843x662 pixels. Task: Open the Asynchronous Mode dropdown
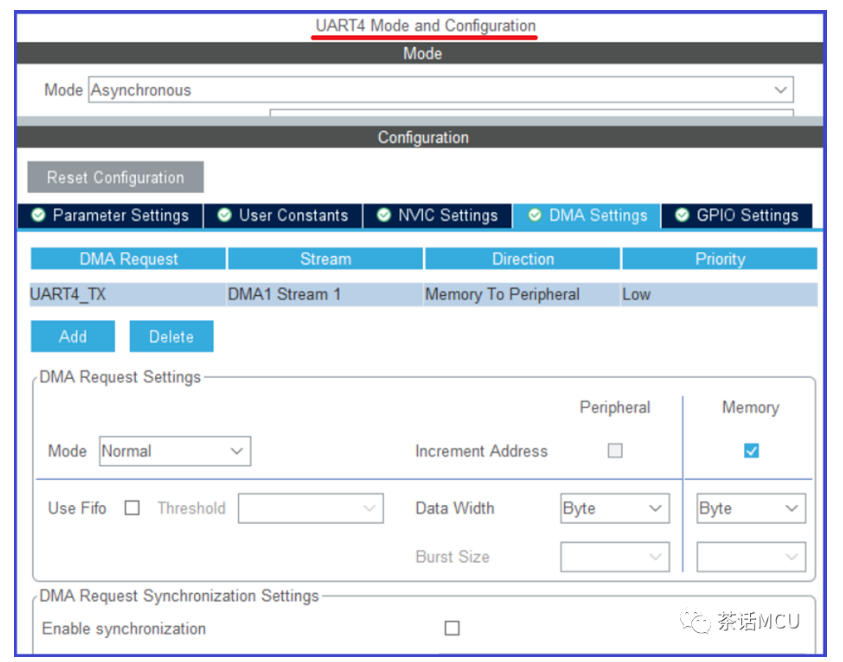[x=441, y=90]
